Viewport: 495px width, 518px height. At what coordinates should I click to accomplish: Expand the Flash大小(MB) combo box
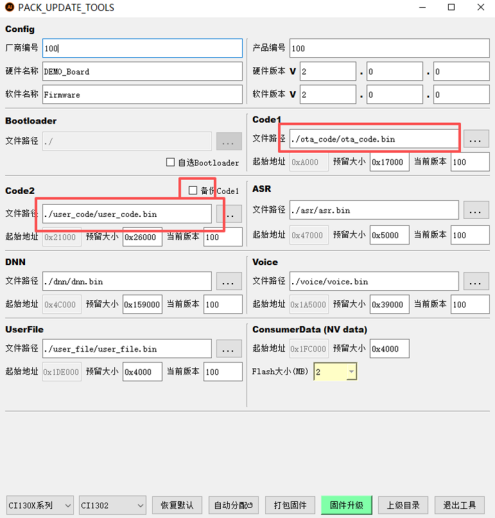click(x=335, y=371)
